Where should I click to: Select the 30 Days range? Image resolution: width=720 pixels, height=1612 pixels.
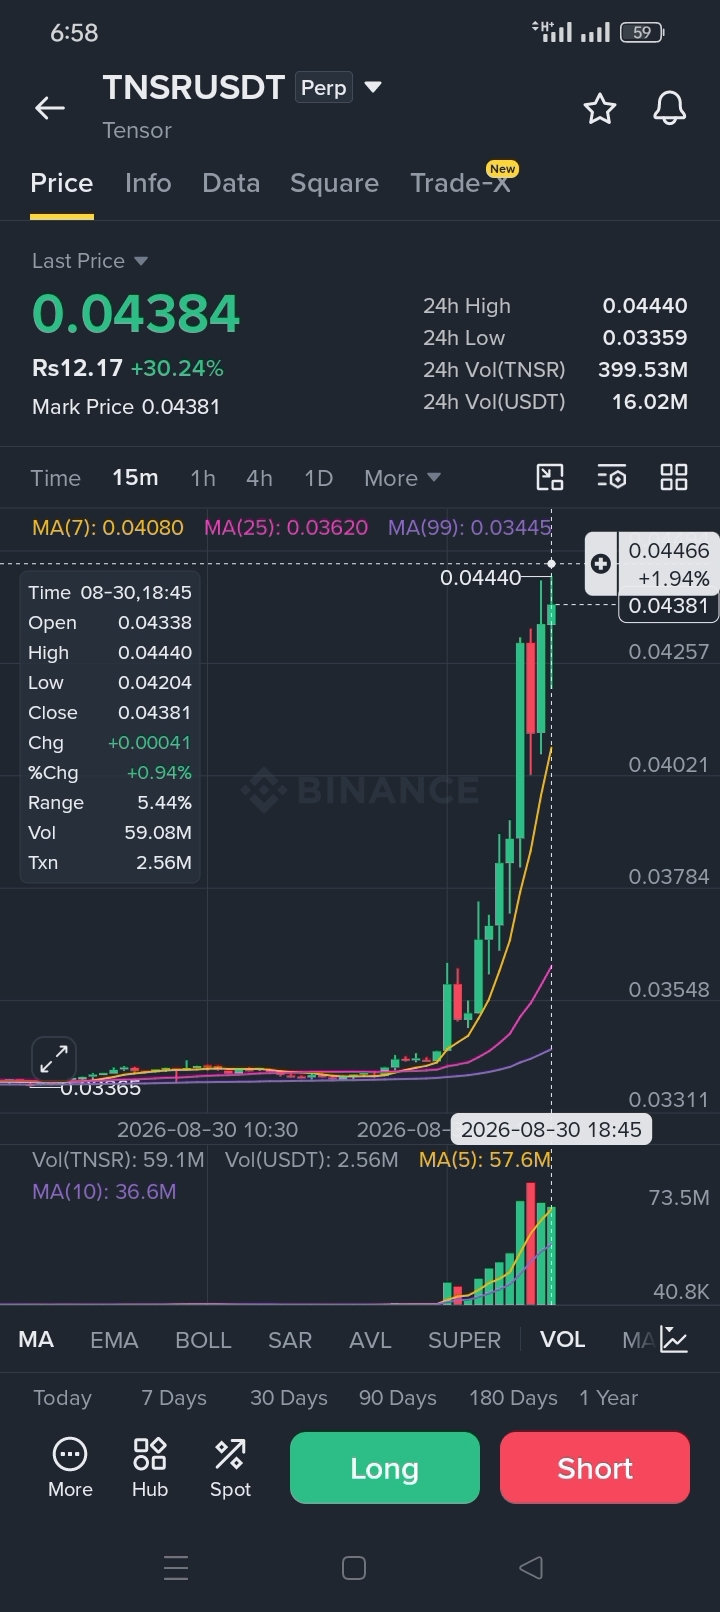click(289, 1398)
